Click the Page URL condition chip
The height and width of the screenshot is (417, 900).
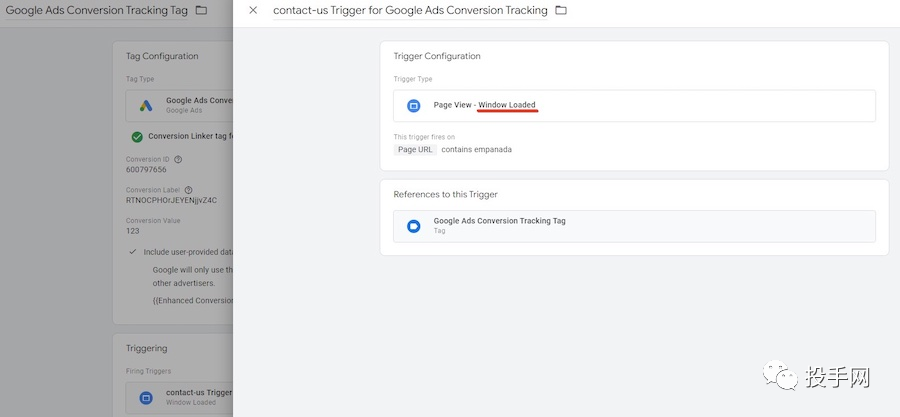click(415, 149)
